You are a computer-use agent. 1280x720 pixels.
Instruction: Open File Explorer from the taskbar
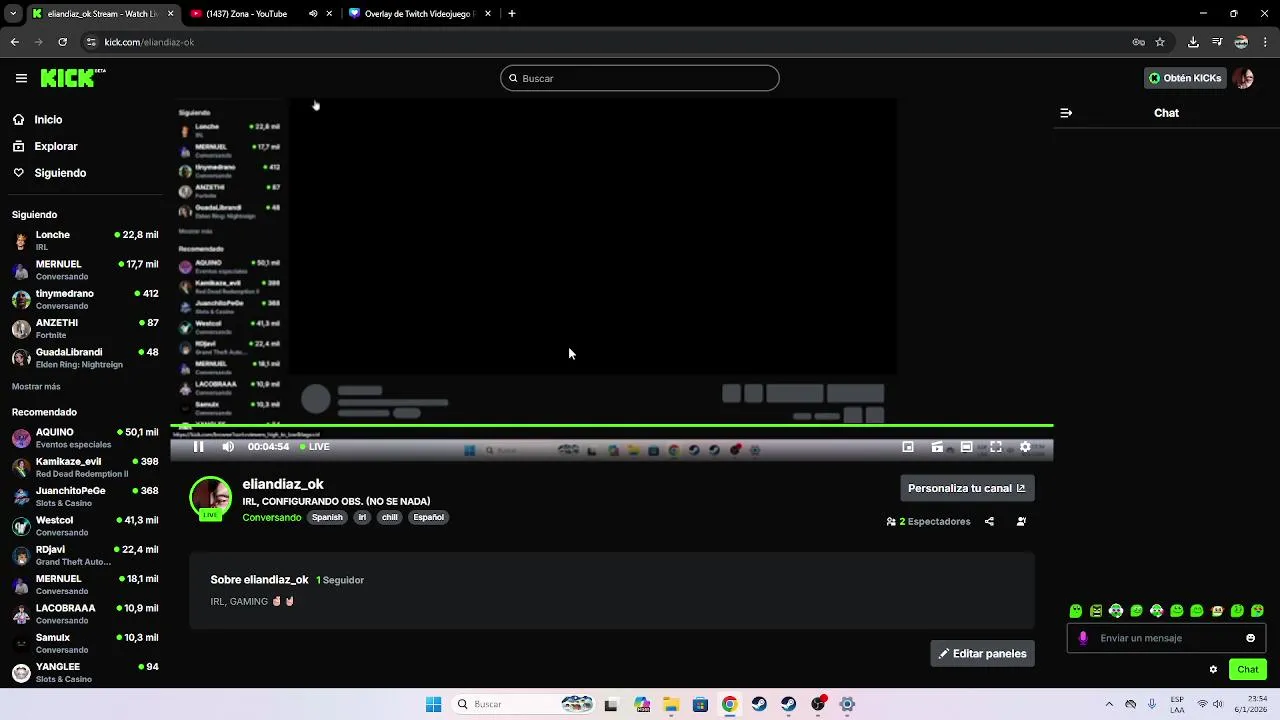point(671,704)
